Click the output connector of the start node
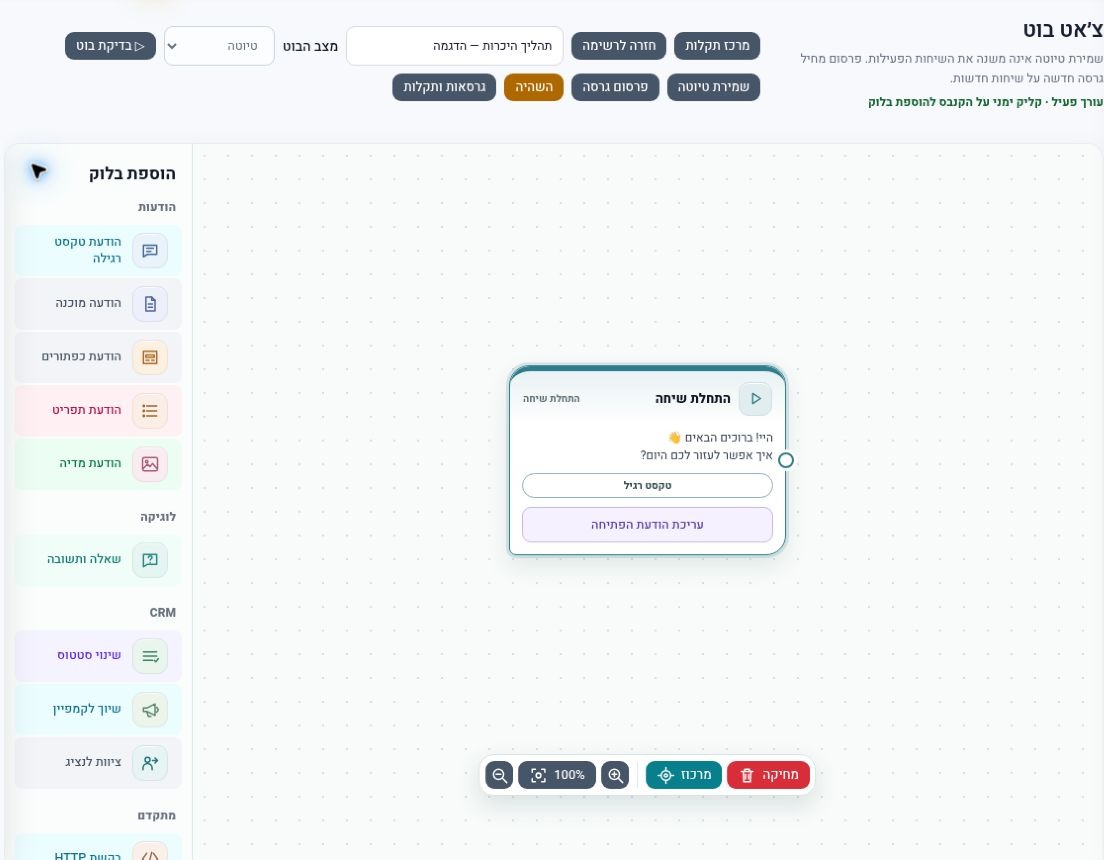The height and width of the screenshot is (860, 1104). pyautogui.click(x=786, y=460)
